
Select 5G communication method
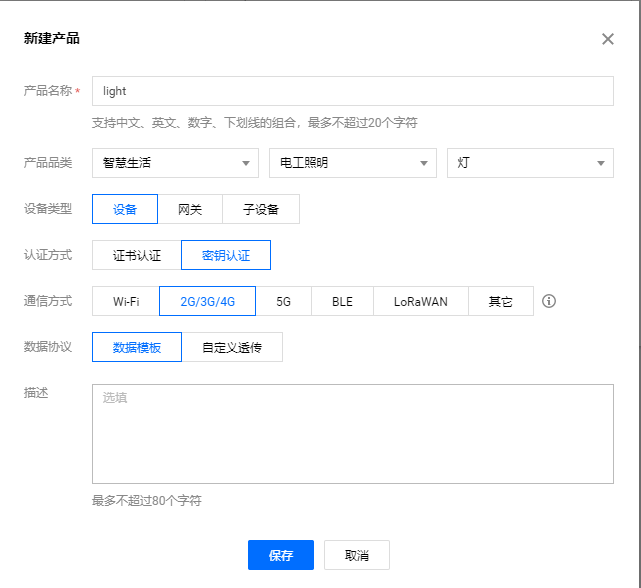[283, 301]
